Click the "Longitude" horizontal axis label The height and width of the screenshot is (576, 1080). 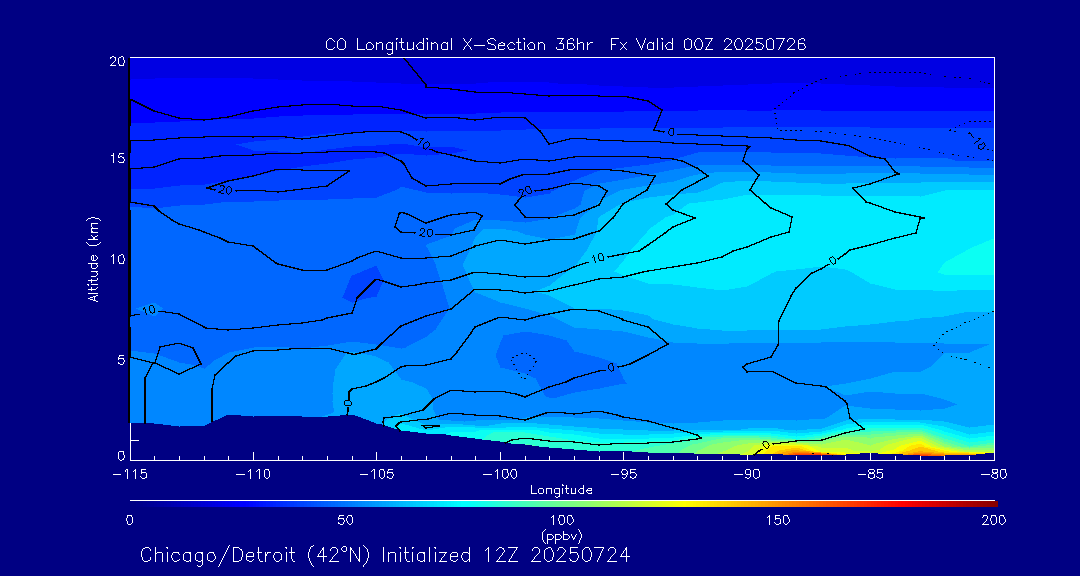(561, 491)
